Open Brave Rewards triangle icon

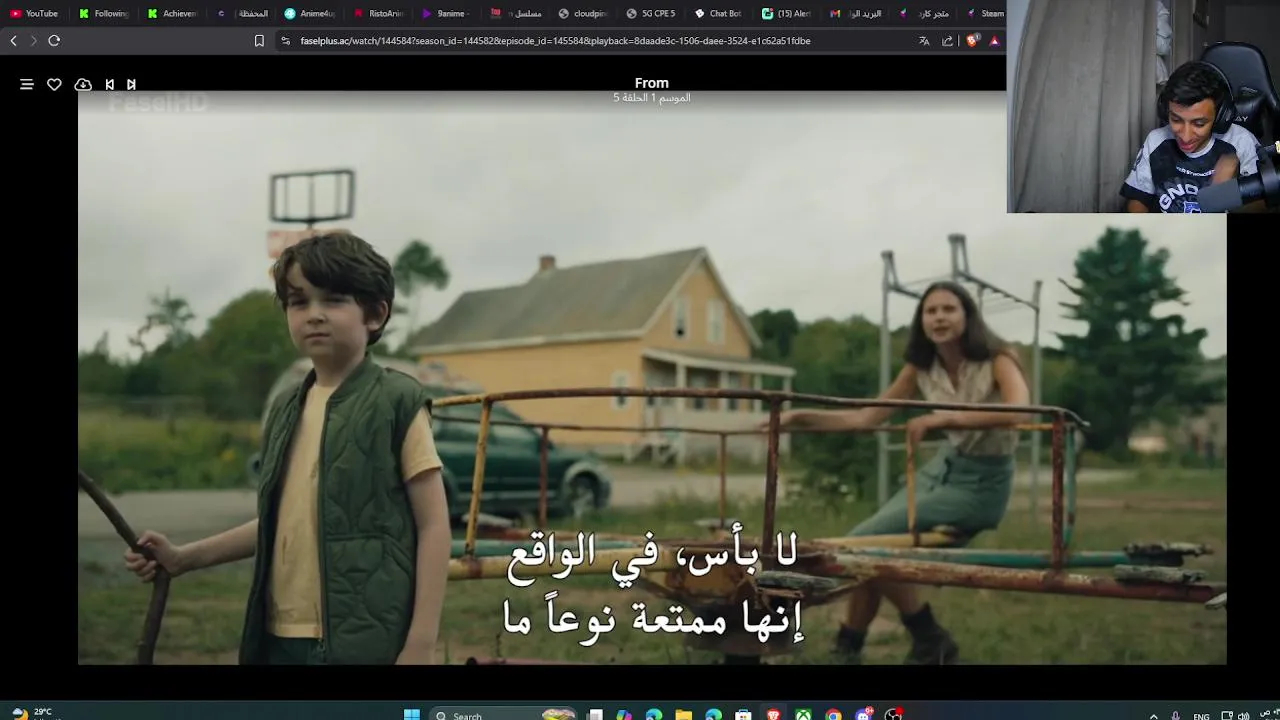pyautogui.click(x=994, y=41)
